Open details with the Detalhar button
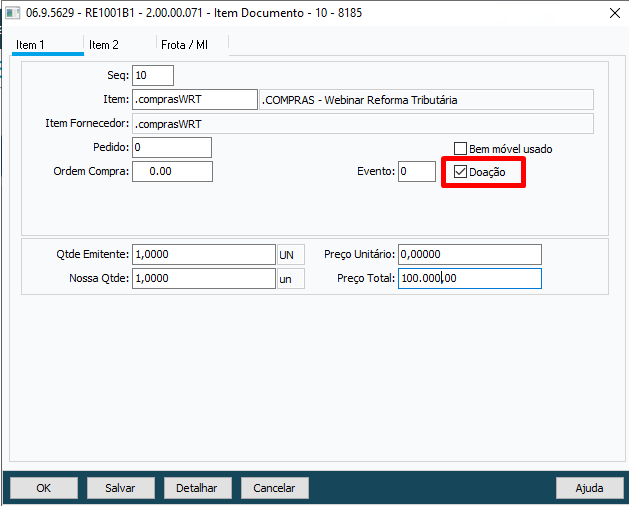This screenshot has height=506, width=629. (x=197, y=488)
